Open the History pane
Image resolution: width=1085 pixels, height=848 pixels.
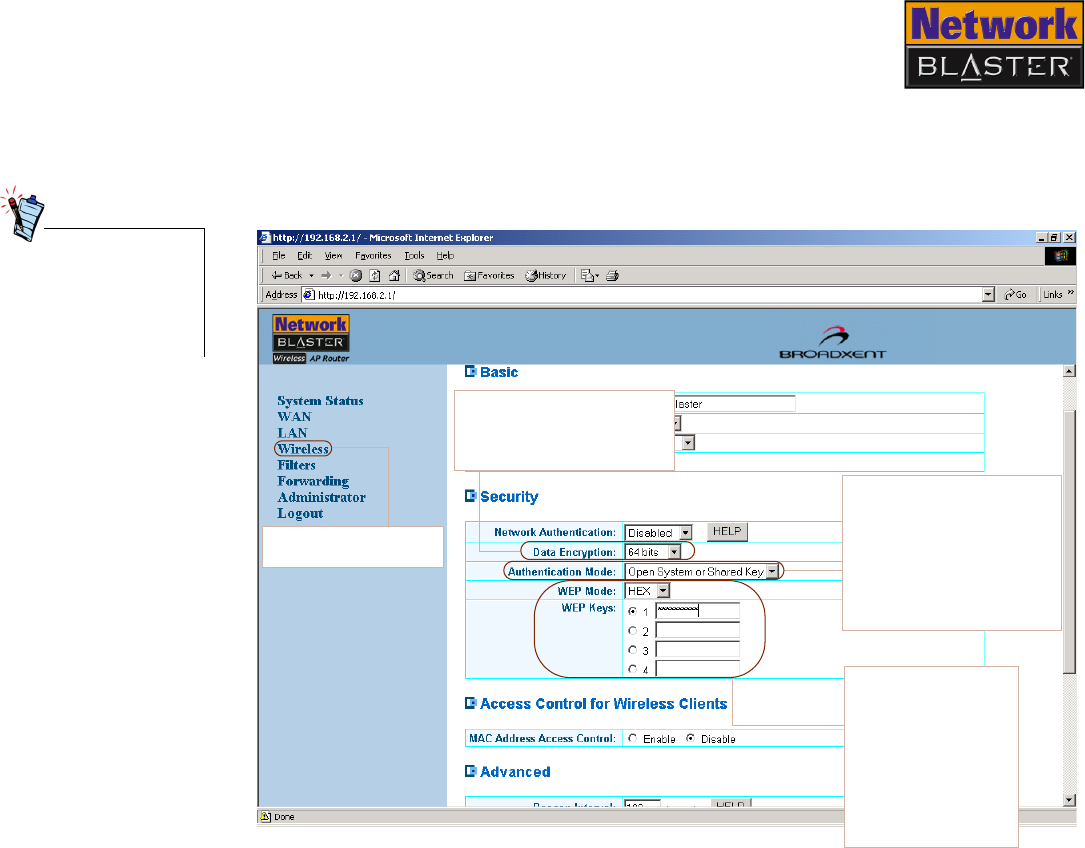(x=545, y=276)
